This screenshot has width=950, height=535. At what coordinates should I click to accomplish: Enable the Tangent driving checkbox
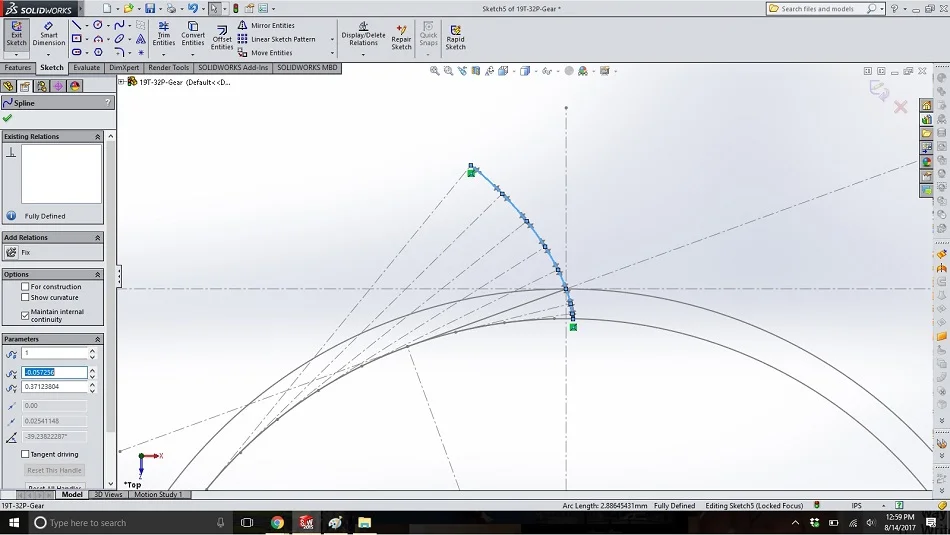[x=25, y=454]
